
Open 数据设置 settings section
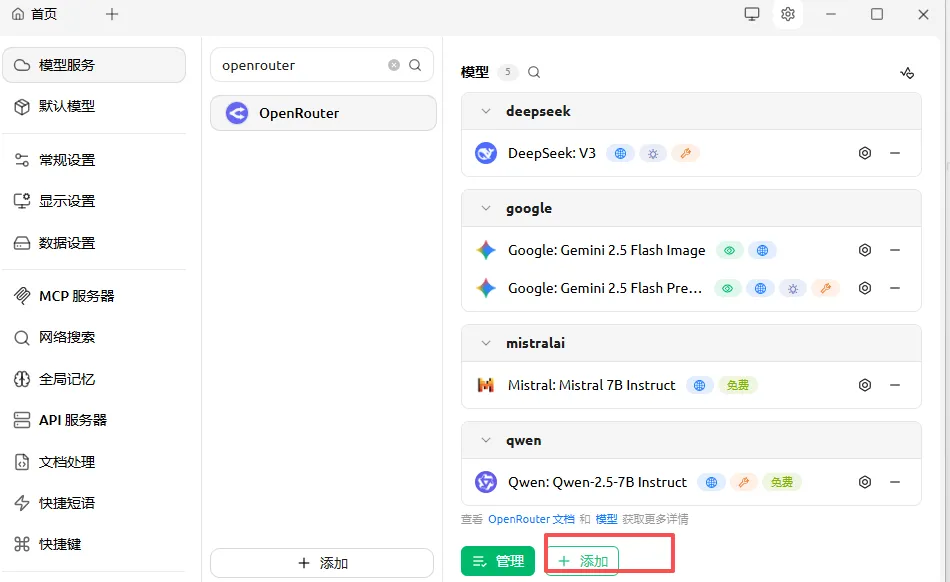94,243
